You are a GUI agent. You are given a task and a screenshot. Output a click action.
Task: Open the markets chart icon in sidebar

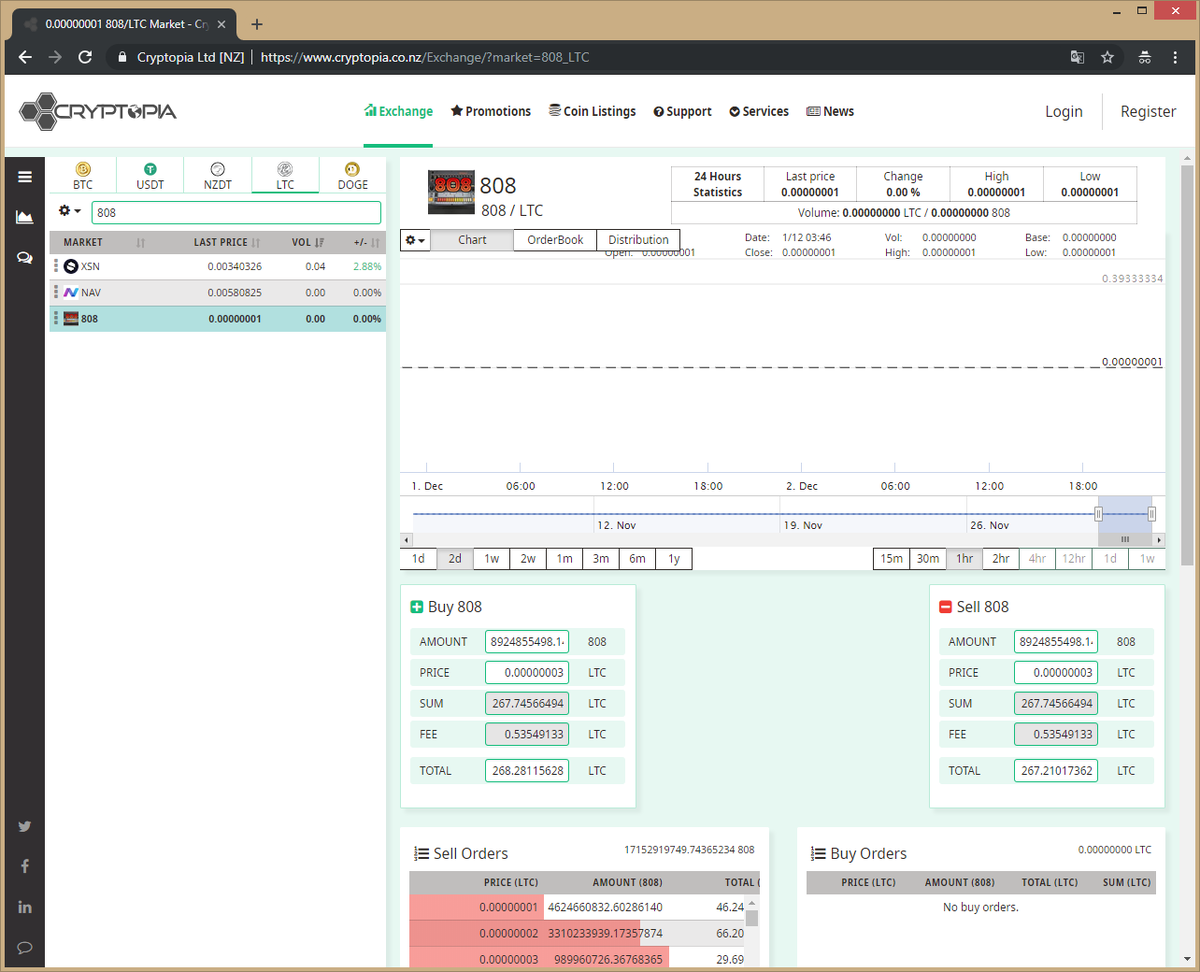point(25,216)
